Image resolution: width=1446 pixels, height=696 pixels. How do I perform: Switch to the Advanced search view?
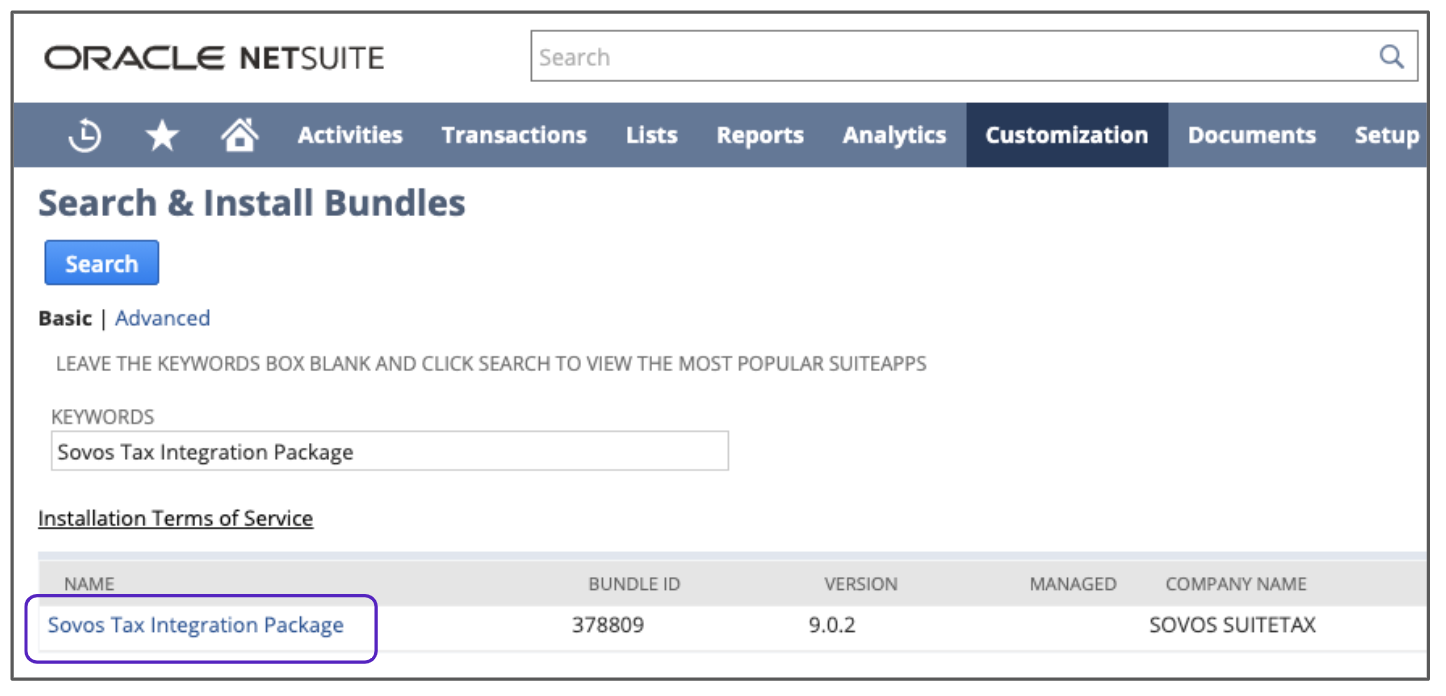coord(162,318)
